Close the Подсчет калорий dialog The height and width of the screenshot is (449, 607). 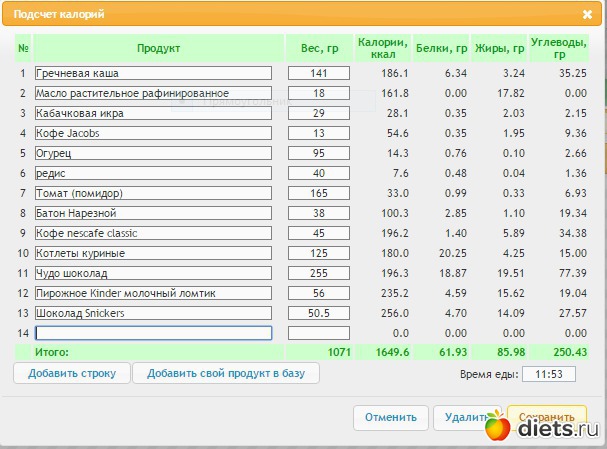coord(587,15)
